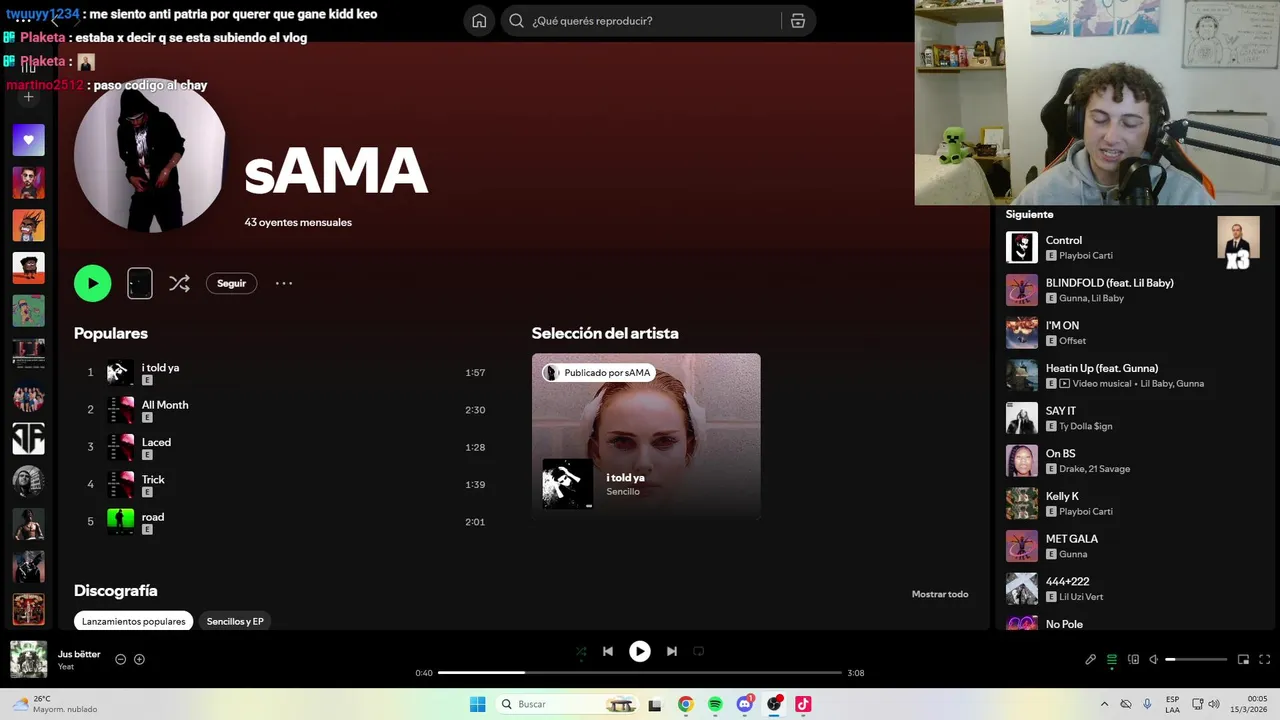
Task: Select the 'Sencillos y EP' filter chip
Action: click(x=235, y=621)
